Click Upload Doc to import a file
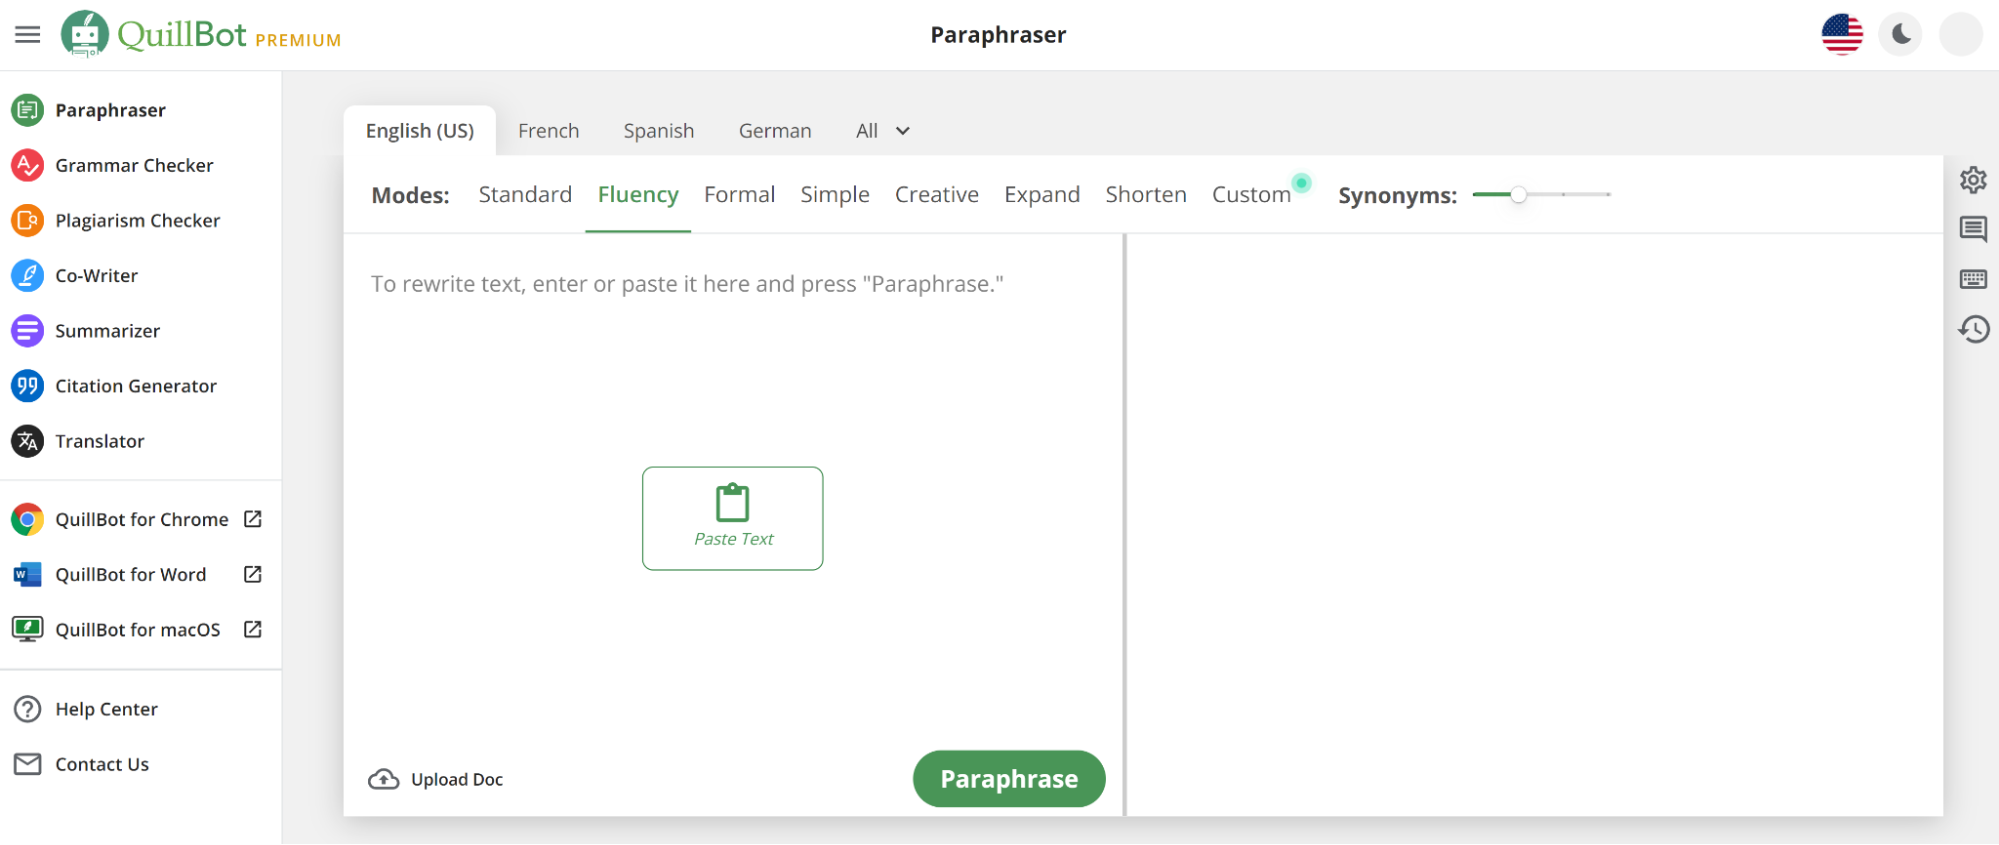 [436, 779]
